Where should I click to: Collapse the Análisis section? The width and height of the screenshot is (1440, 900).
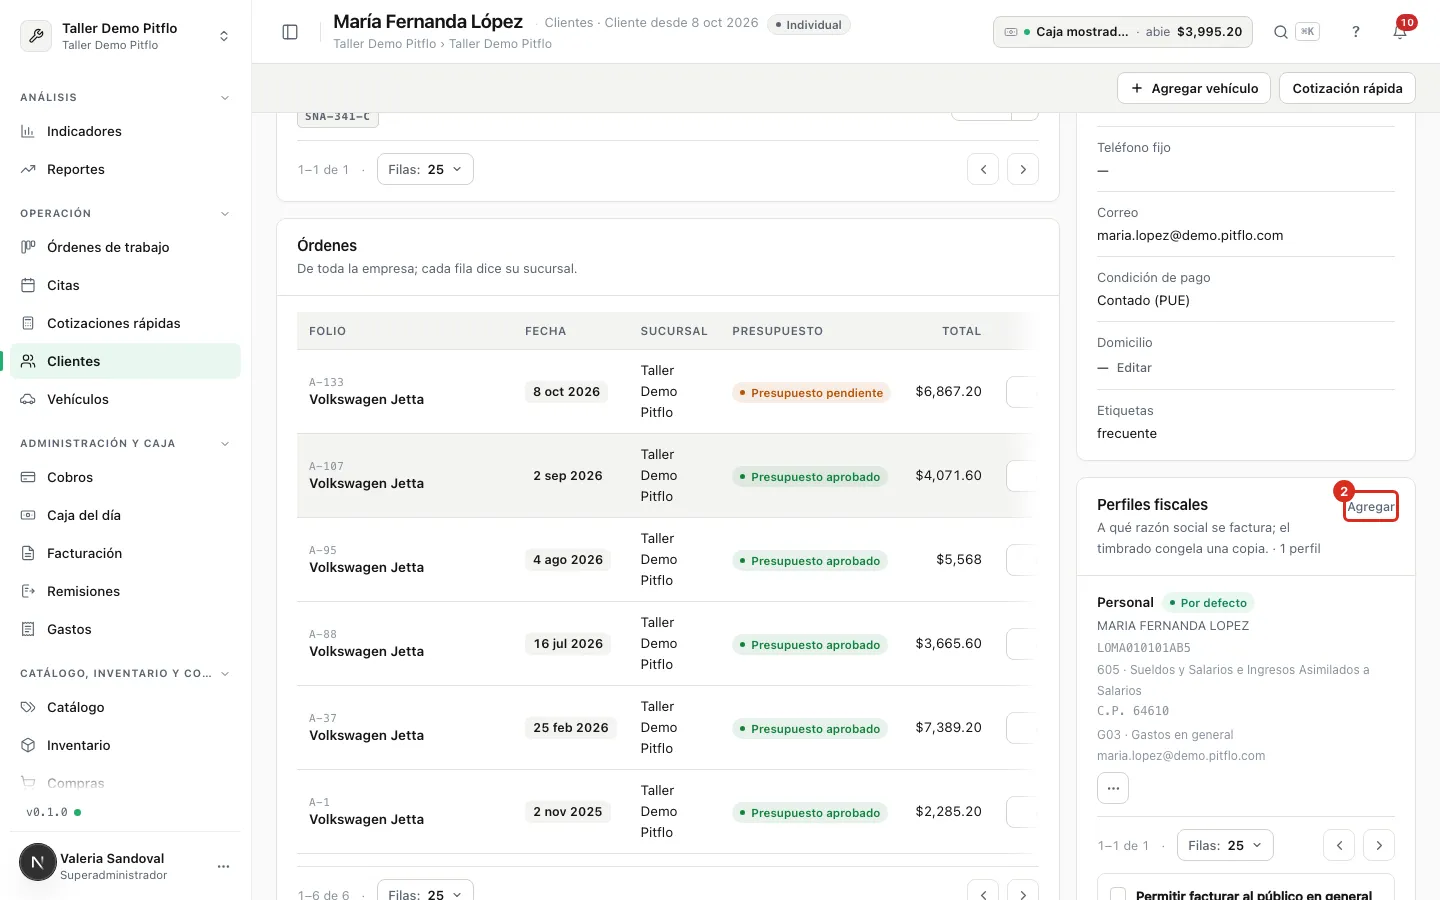point(225,98)
